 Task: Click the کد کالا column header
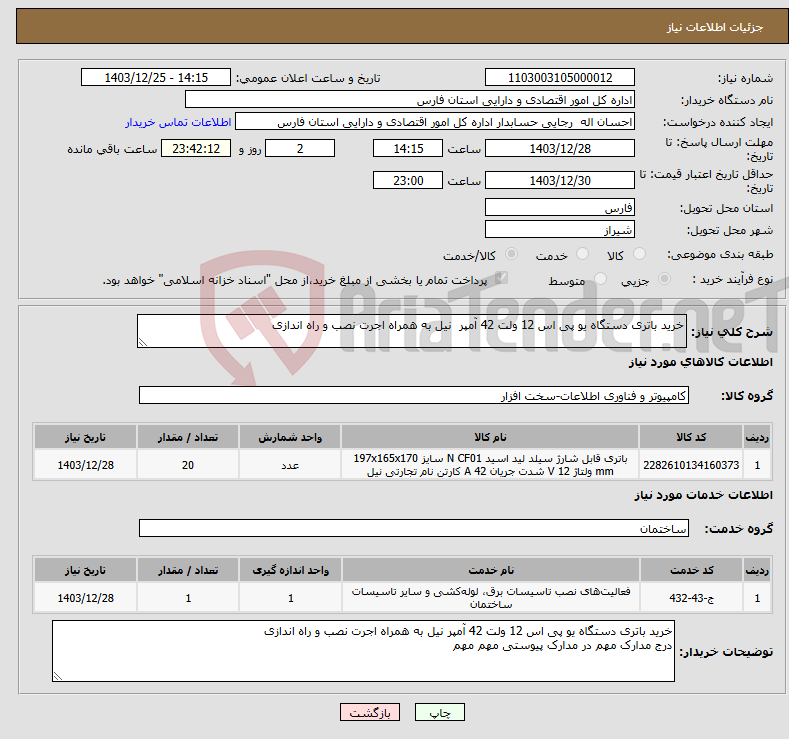coord(691,437)
